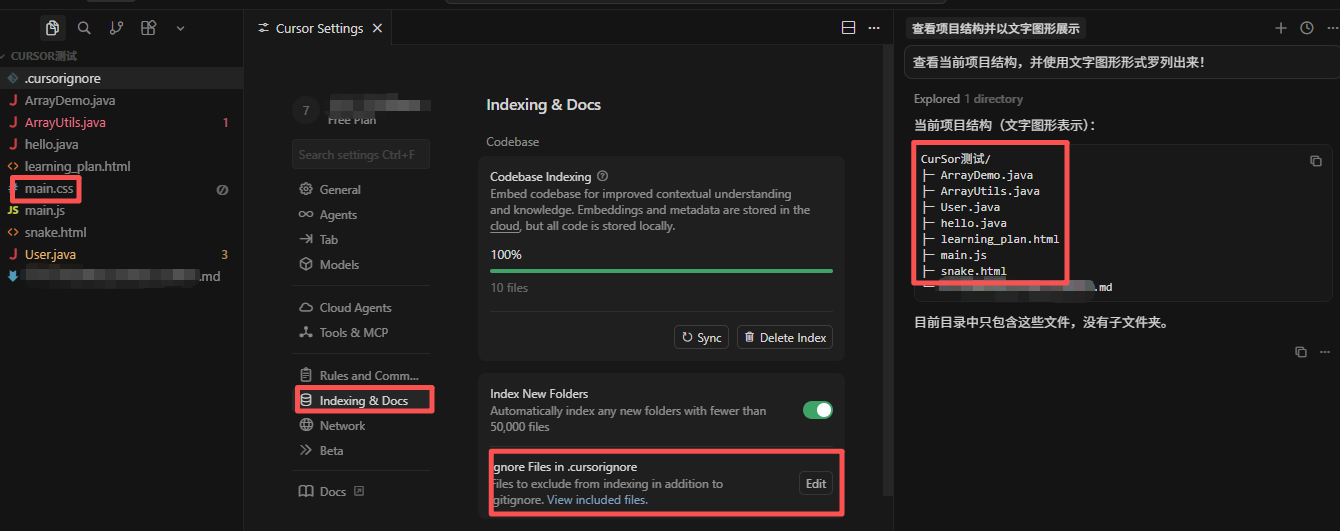Open main.css in the explorer

click(x=121, y=188)
